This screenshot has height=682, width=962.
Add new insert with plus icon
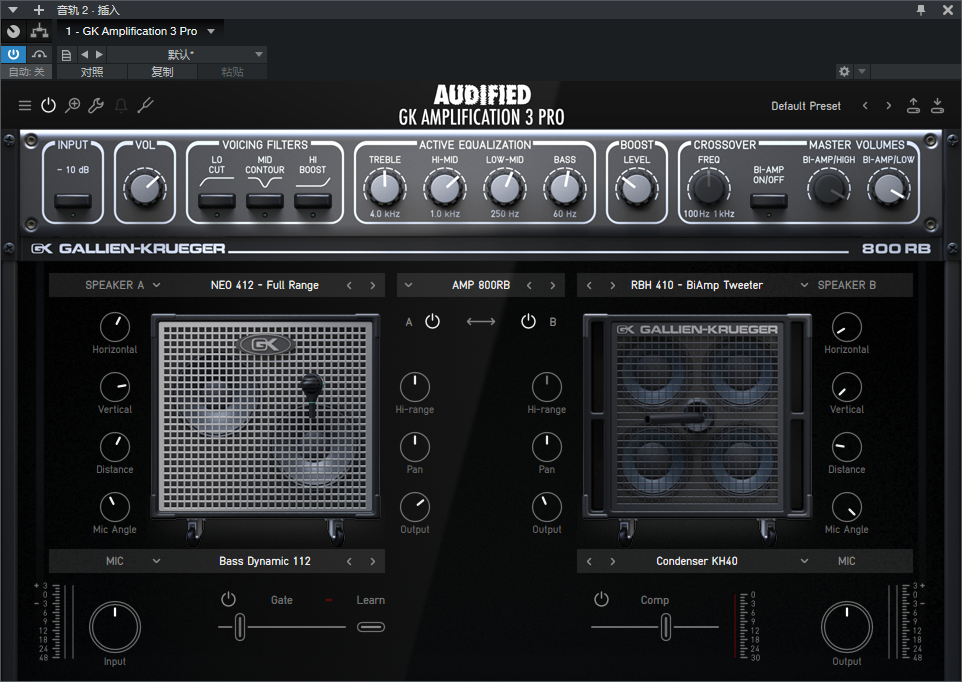(39, 10)
